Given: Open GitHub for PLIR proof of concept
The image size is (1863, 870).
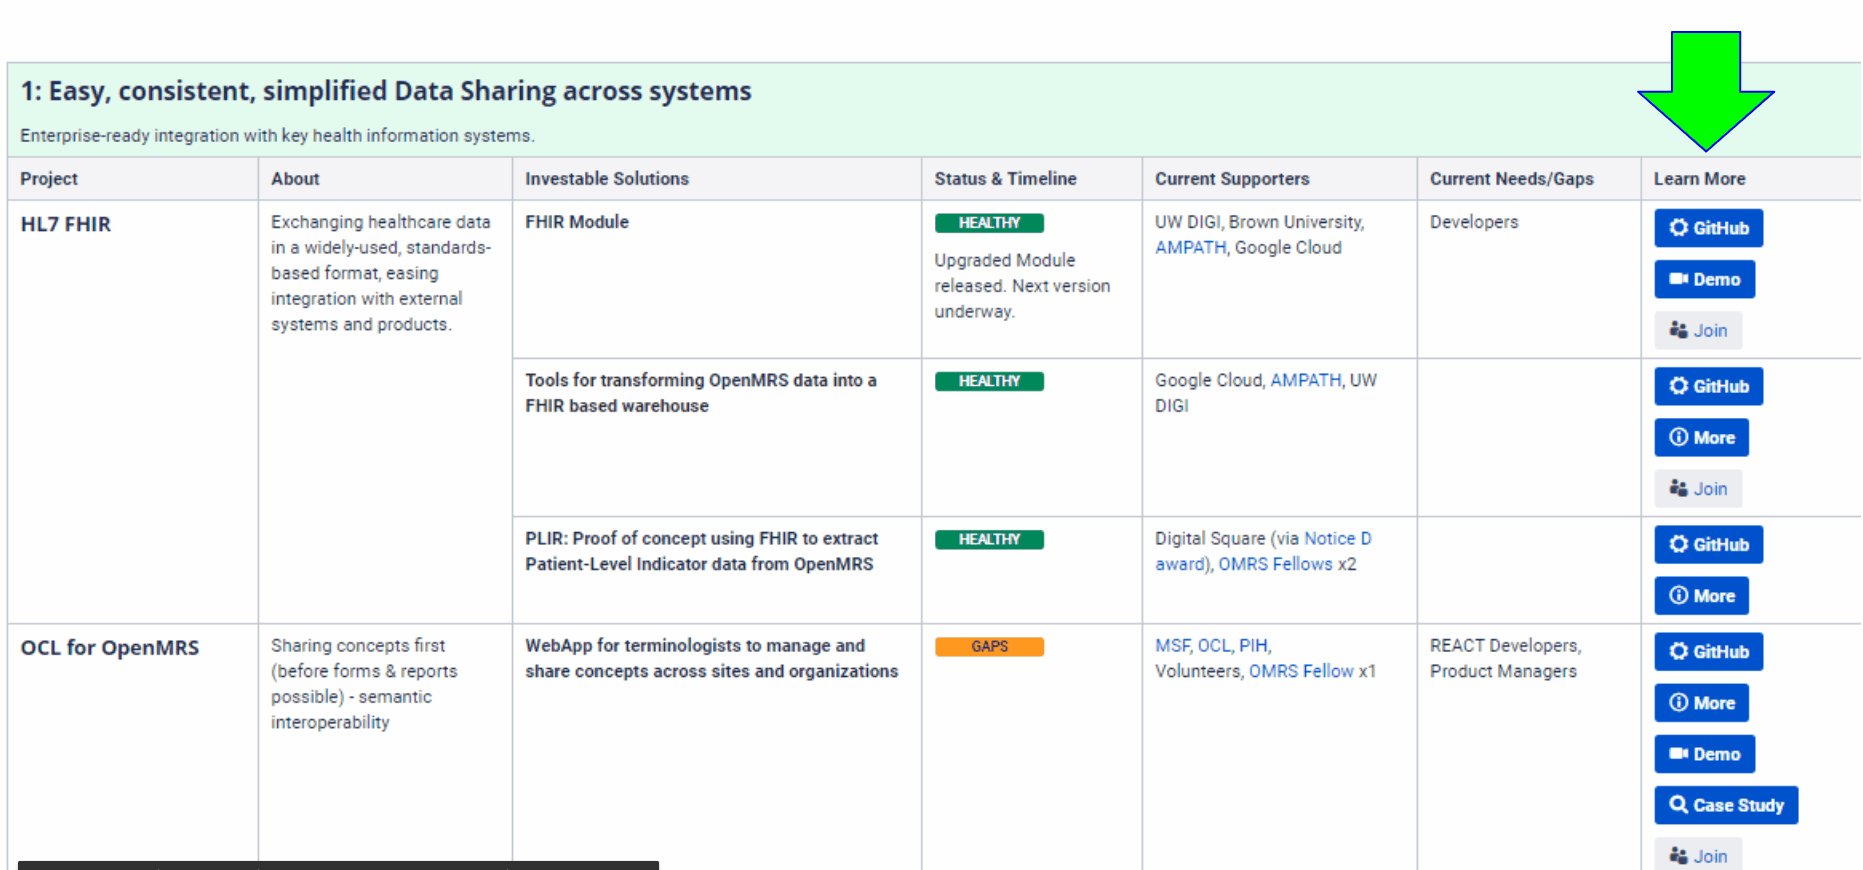Looking at the screenshot, I should pos(1708,544).
